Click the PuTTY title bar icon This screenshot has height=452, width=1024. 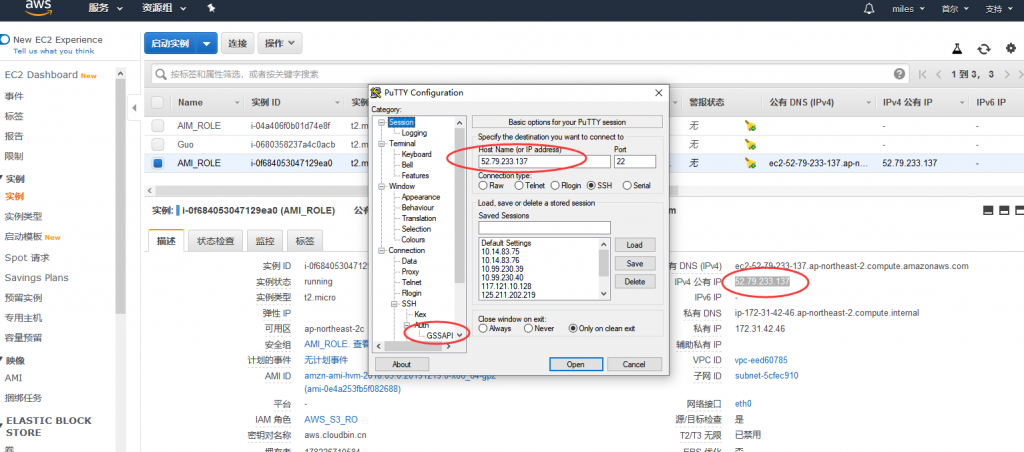[376, 92]
